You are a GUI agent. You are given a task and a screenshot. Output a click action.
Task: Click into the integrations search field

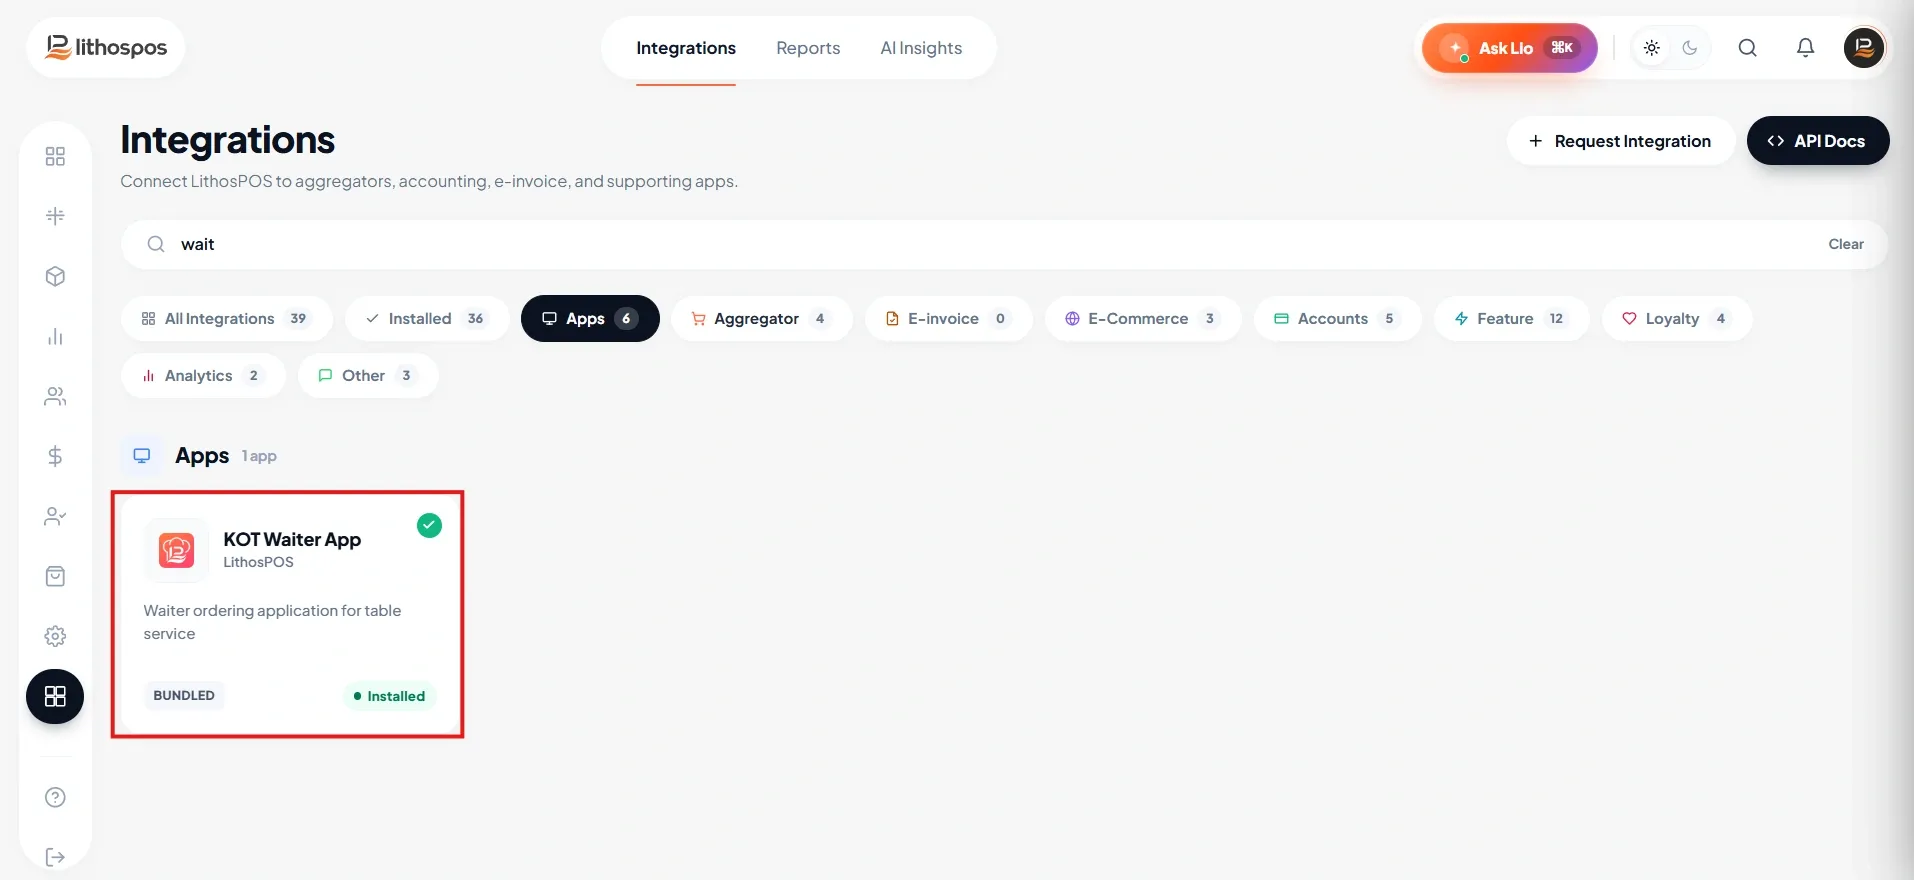1004,244
